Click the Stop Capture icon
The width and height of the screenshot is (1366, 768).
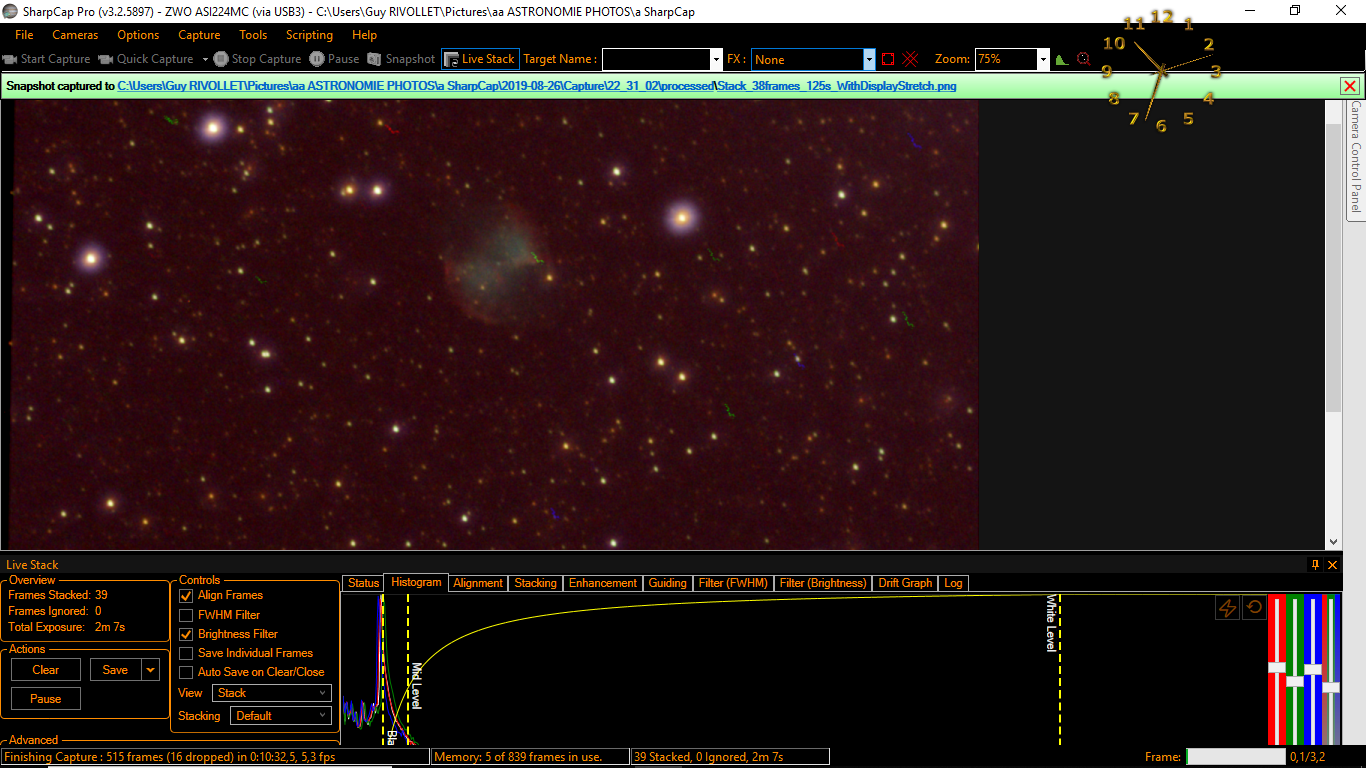pyautogui.click(x=221, y=59)
